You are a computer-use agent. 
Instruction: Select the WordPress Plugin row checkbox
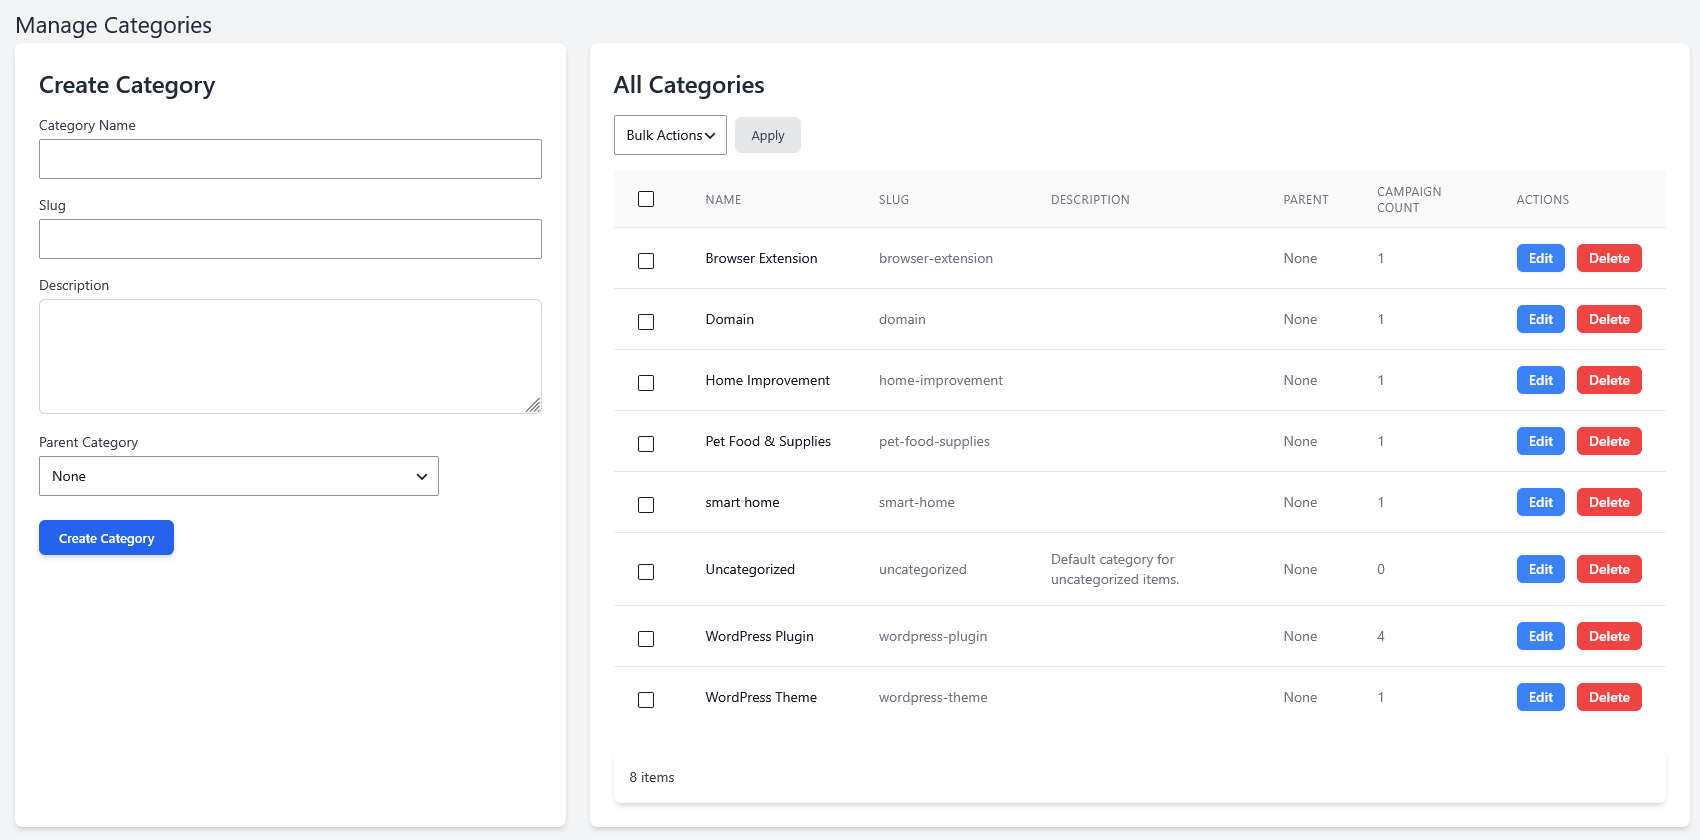click(646, 638)
